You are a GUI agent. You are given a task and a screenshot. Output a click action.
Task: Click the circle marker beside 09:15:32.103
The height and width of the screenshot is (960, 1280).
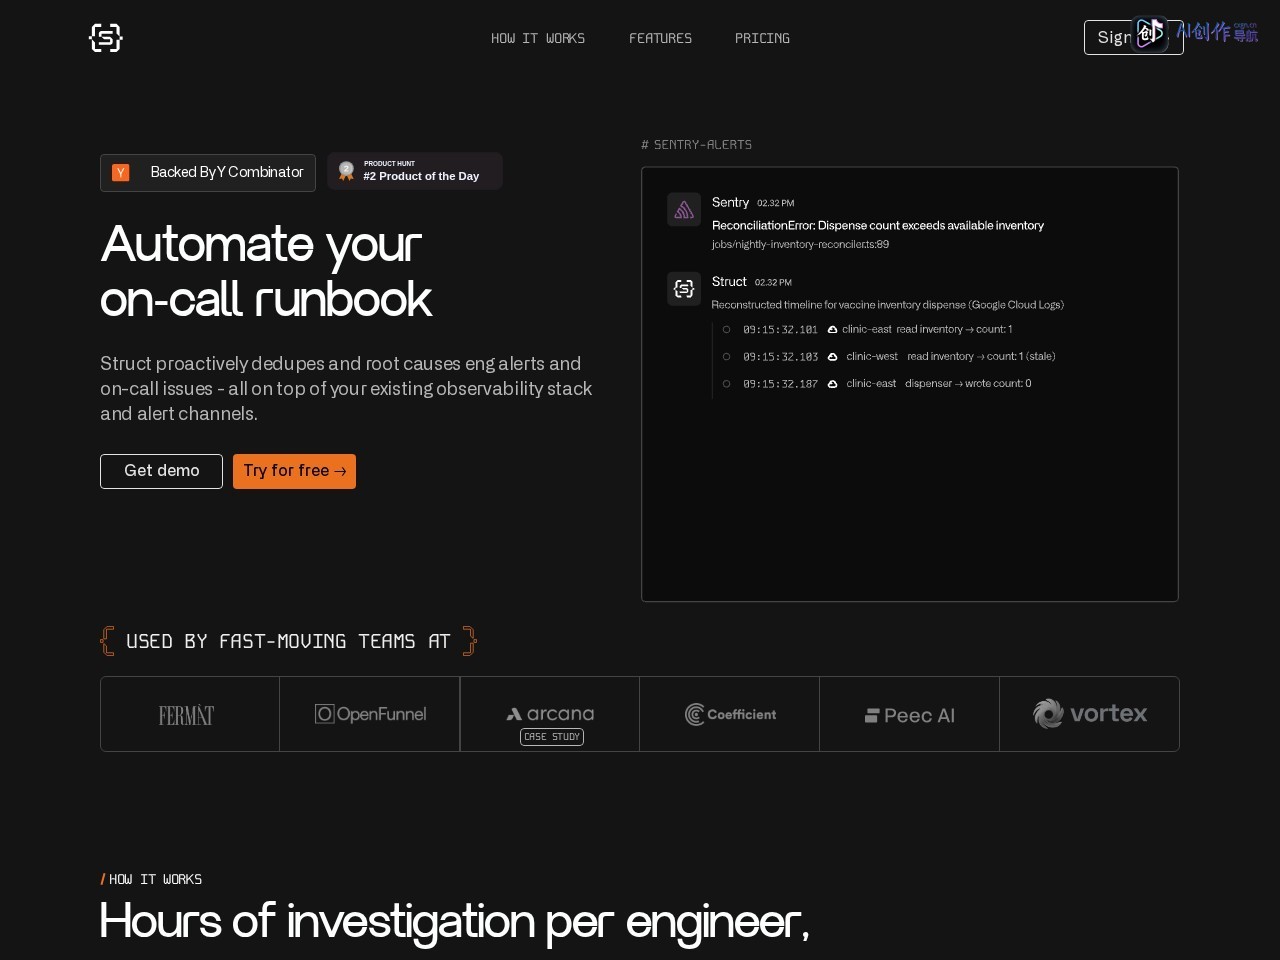tap(726, 356)
